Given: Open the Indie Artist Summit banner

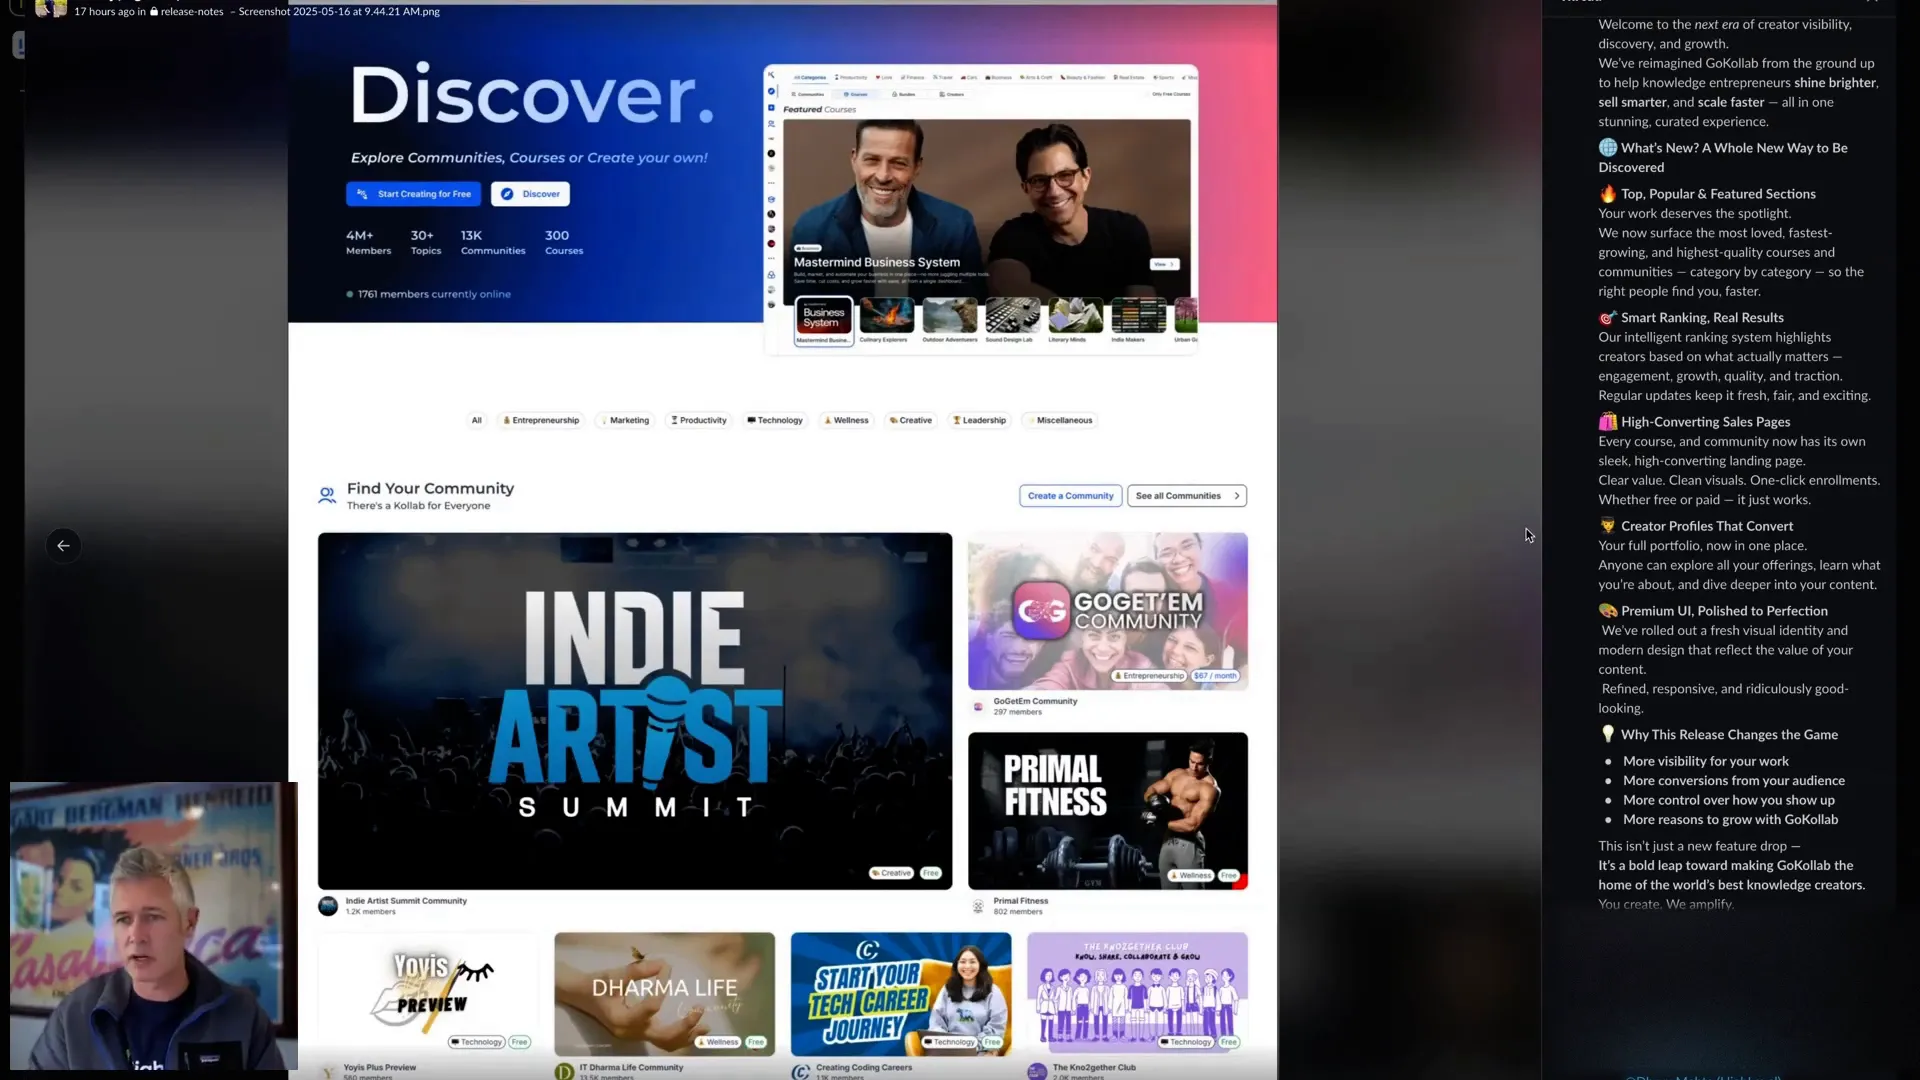Looking at the screenshot, I should (635, 711).
